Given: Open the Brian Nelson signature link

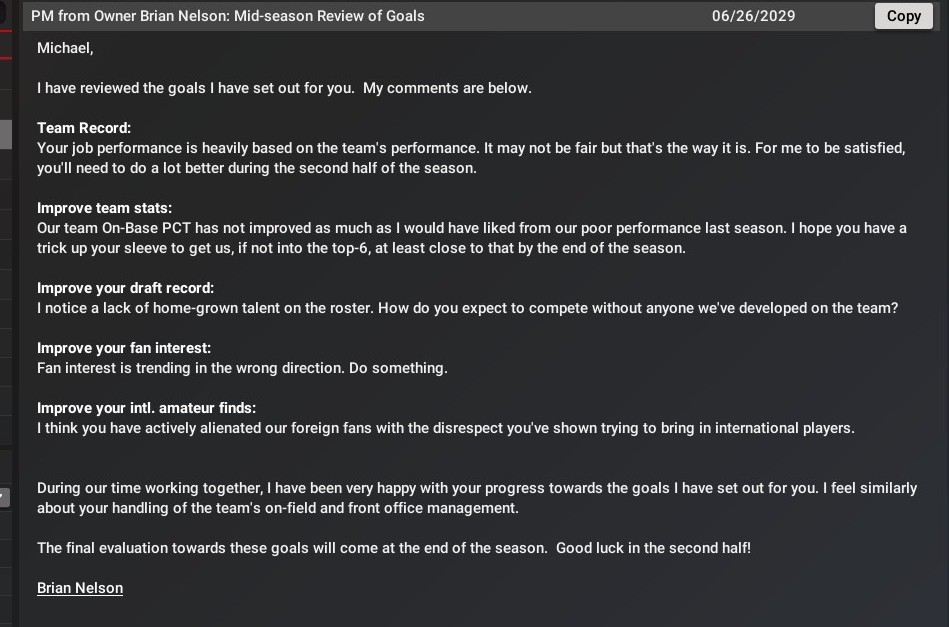Looking at the screenshot, I should click(80, 588).
